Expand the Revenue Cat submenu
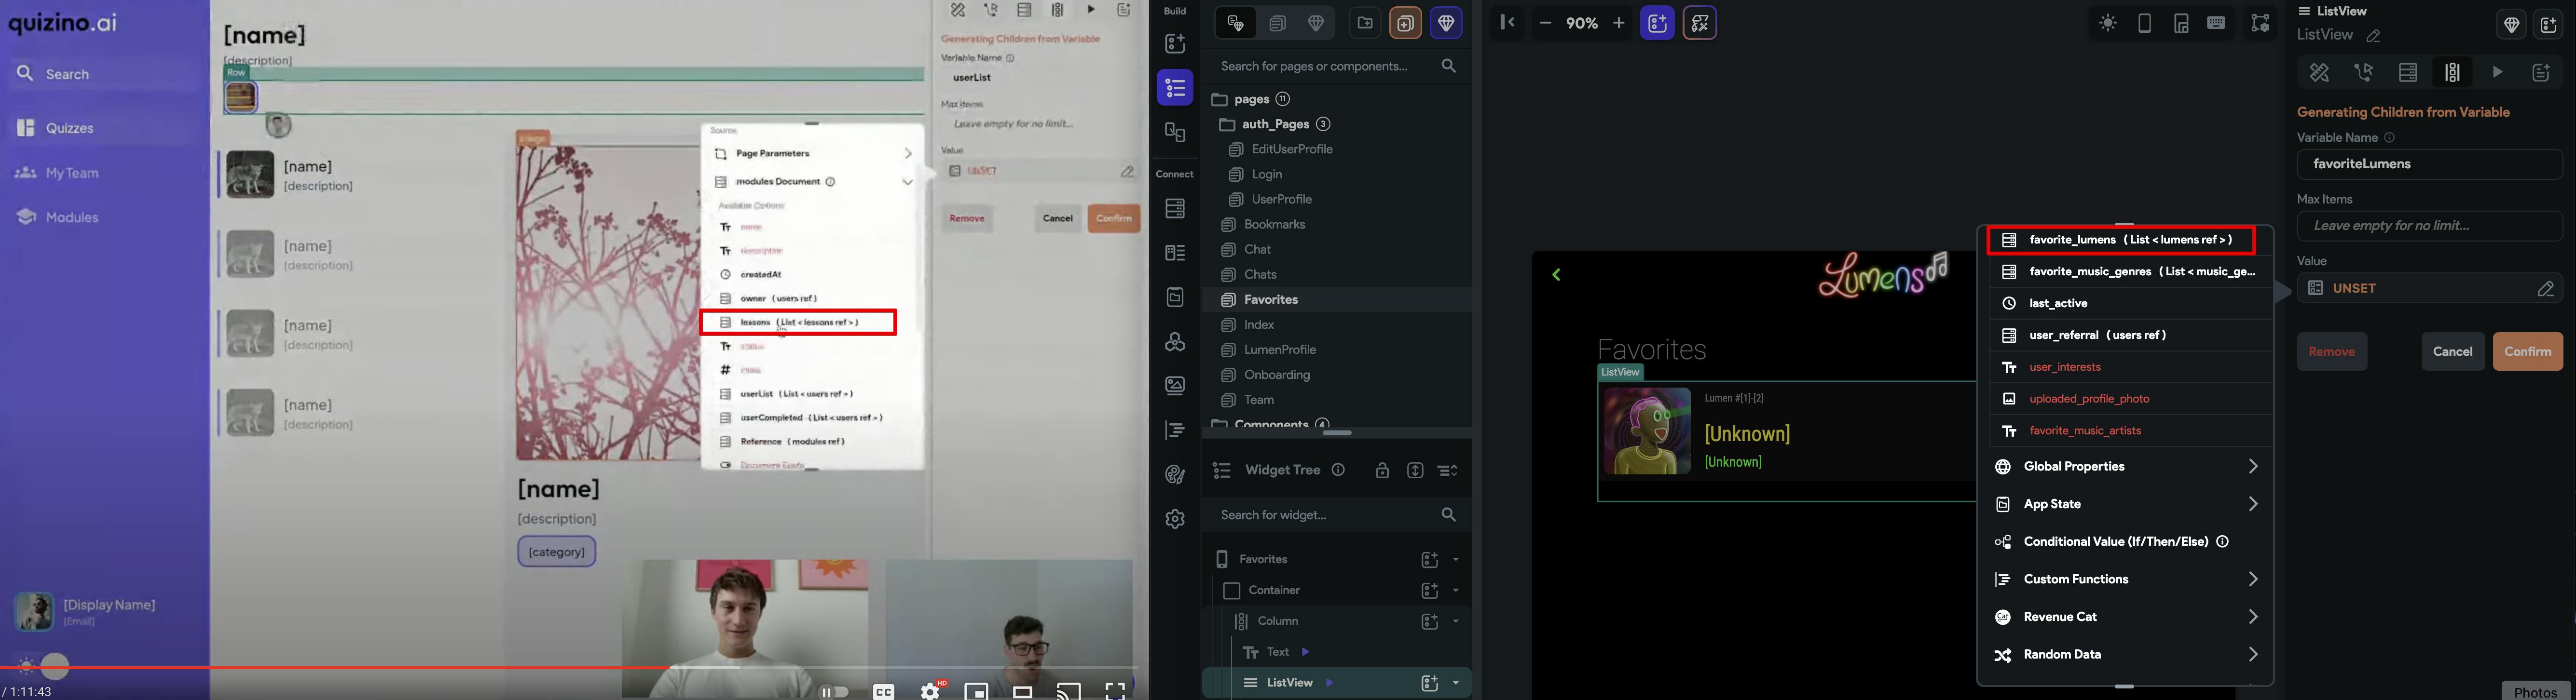Viewport: 2576px width, 700px height. [x=2126, y=618]
